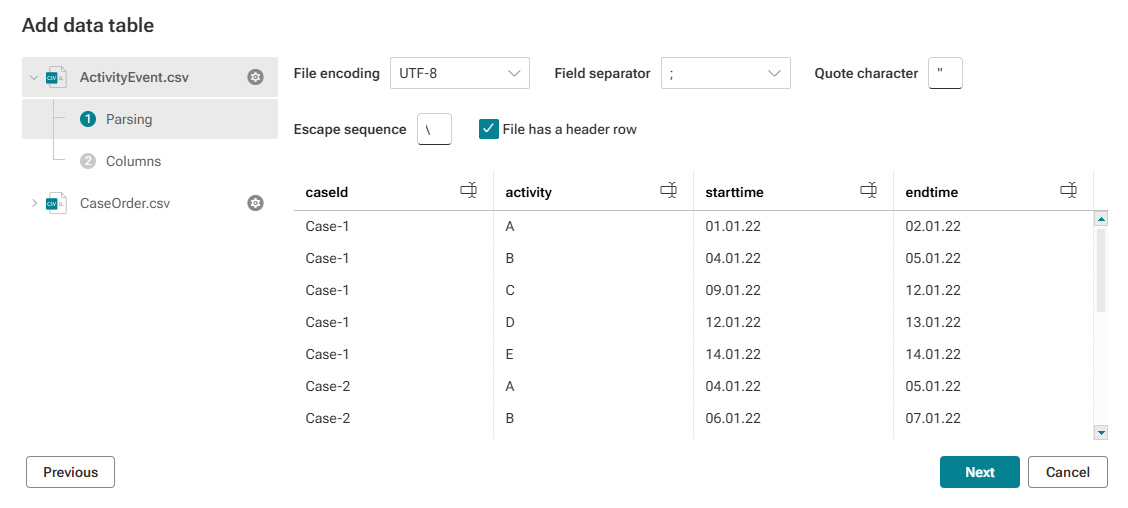Screen dimensions: 1128x508
Task: Click the endtime column header
Action: click(993, 191)
